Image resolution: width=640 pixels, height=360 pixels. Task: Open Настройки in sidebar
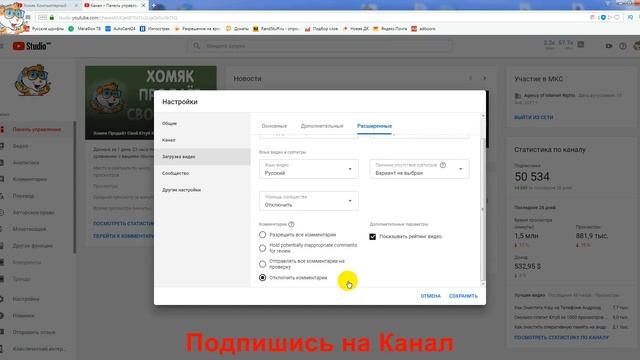coord(26,299)
